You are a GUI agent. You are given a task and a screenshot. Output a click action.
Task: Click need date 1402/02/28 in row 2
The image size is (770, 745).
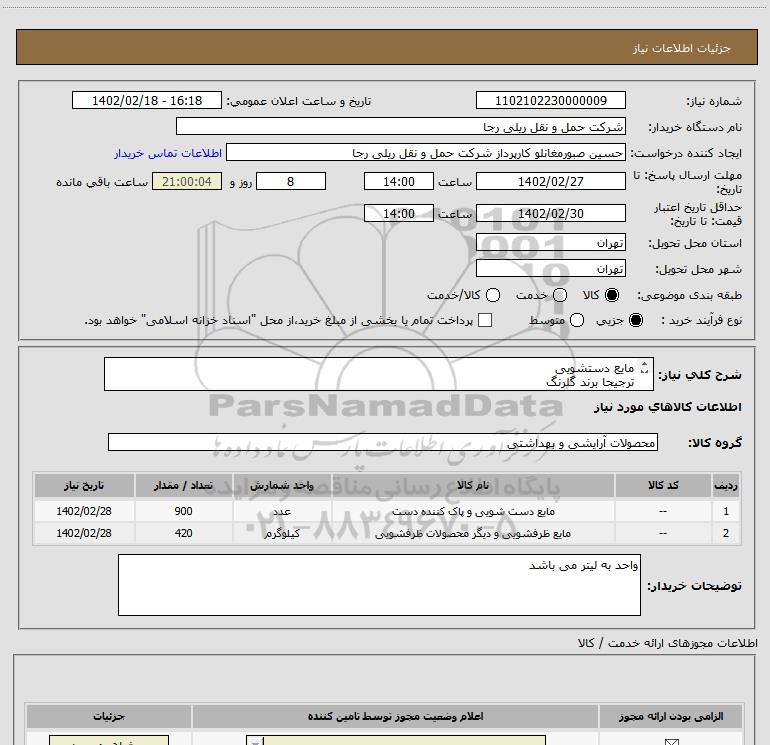[84, 533]
